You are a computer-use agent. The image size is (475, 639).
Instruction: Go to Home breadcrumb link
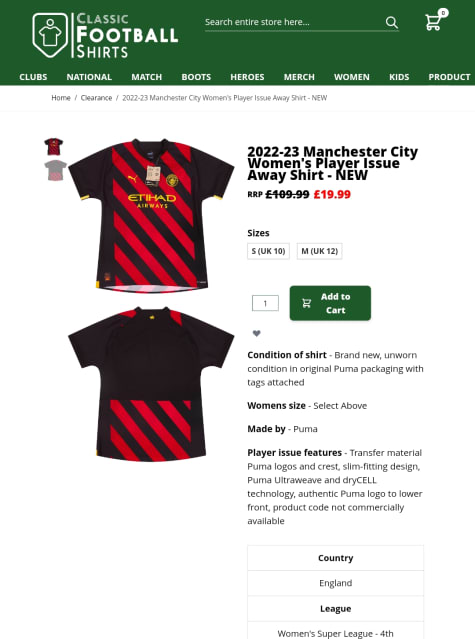(x=61, y=98)
